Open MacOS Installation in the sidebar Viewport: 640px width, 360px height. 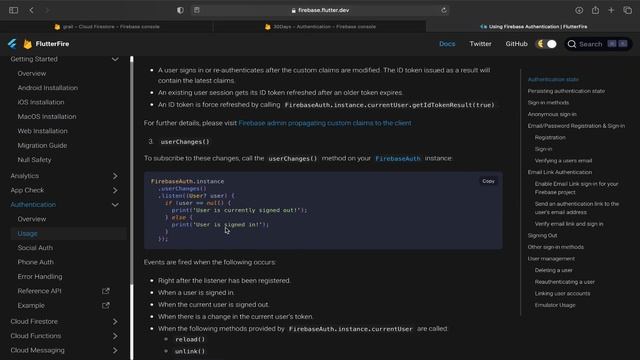[x=47, y=116]
